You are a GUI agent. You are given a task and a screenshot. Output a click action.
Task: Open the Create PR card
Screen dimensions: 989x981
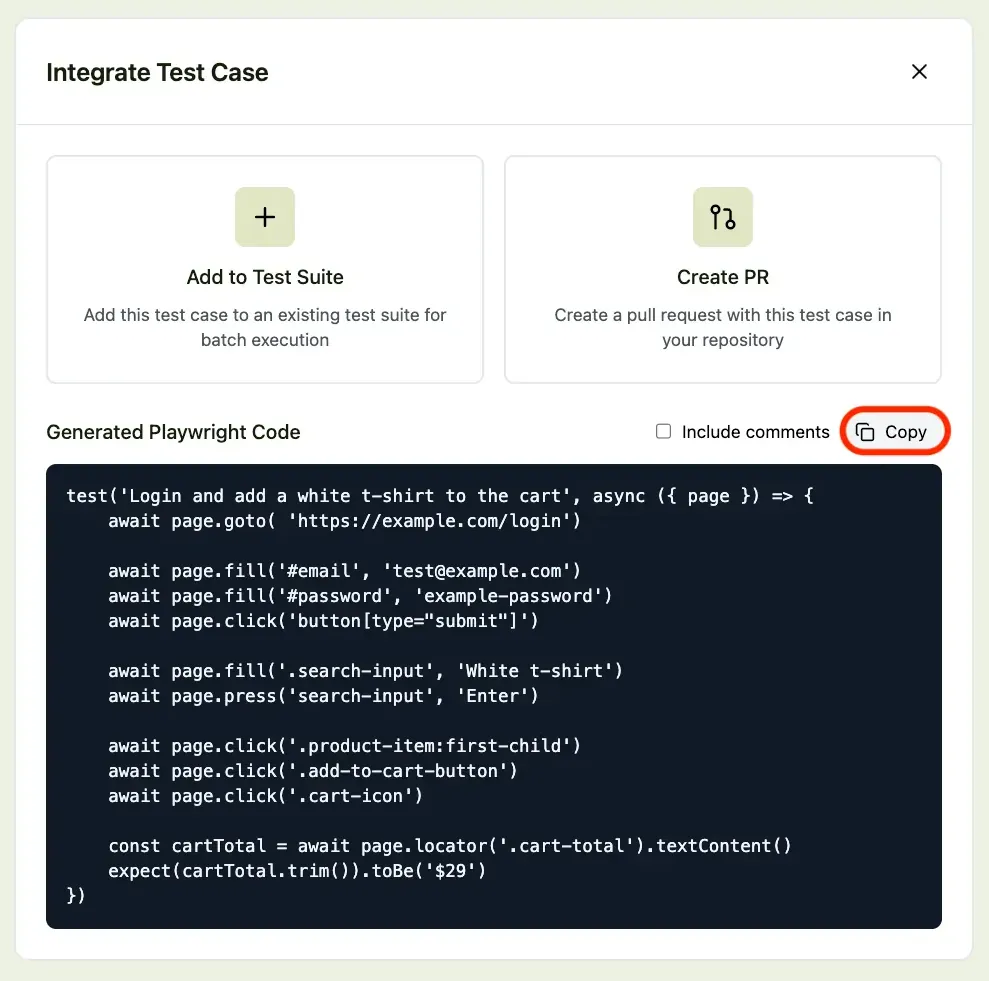click(x=723, y=268)
